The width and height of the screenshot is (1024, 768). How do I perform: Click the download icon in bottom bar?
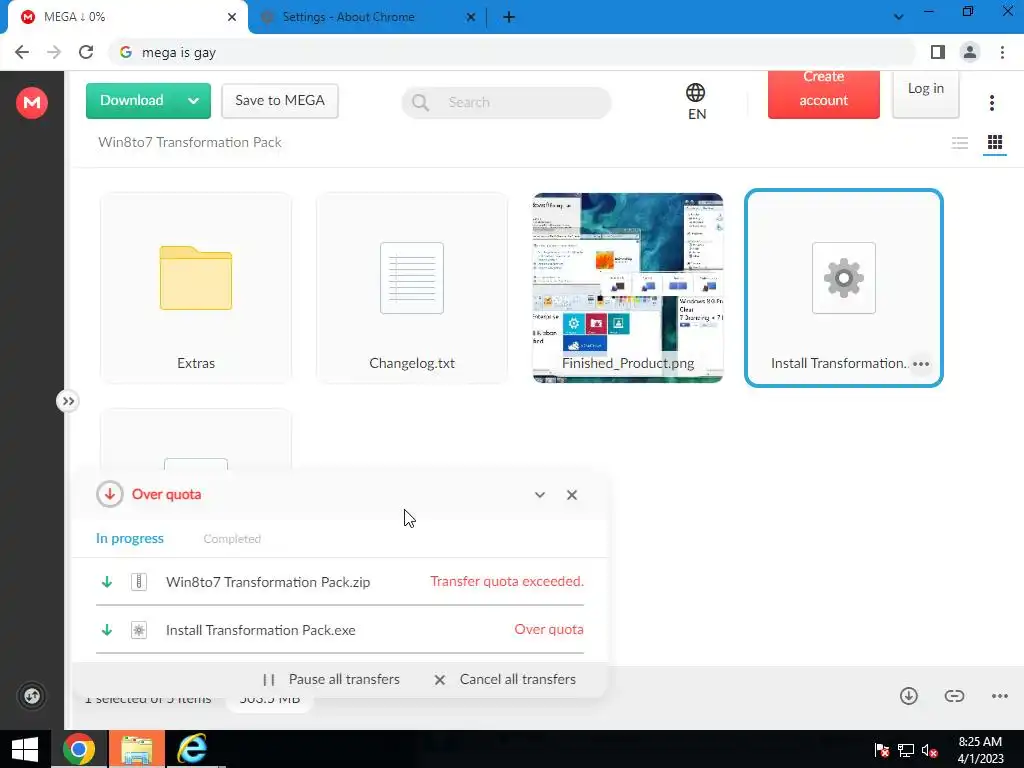tap(908, 696)
